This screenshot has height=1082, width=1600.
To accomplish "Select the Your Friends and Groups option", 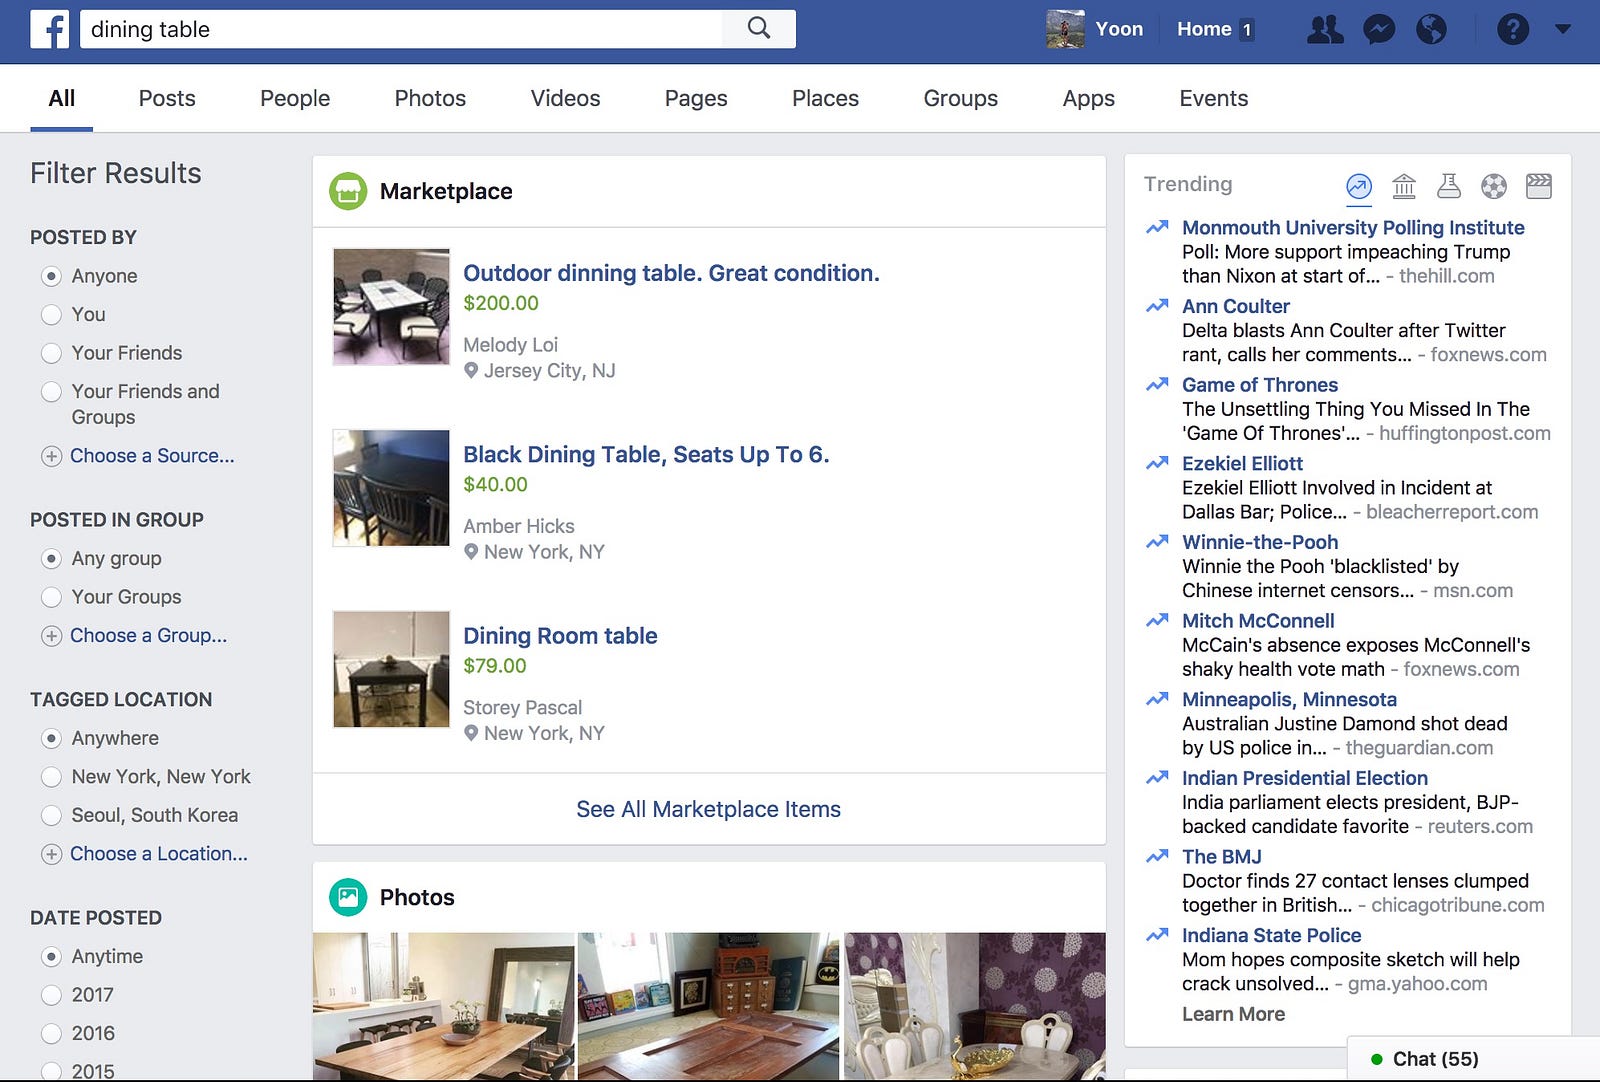I will coord(51,392).
